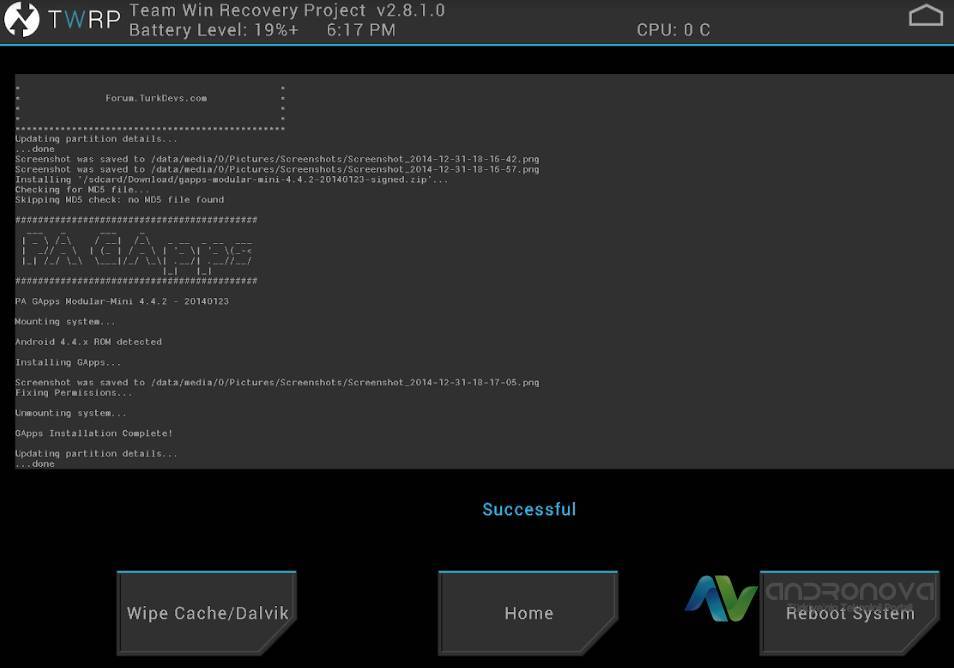Click the '6:17 PM' clock text
The width and height of the screenshot is (954, 668).
(361, 30)
